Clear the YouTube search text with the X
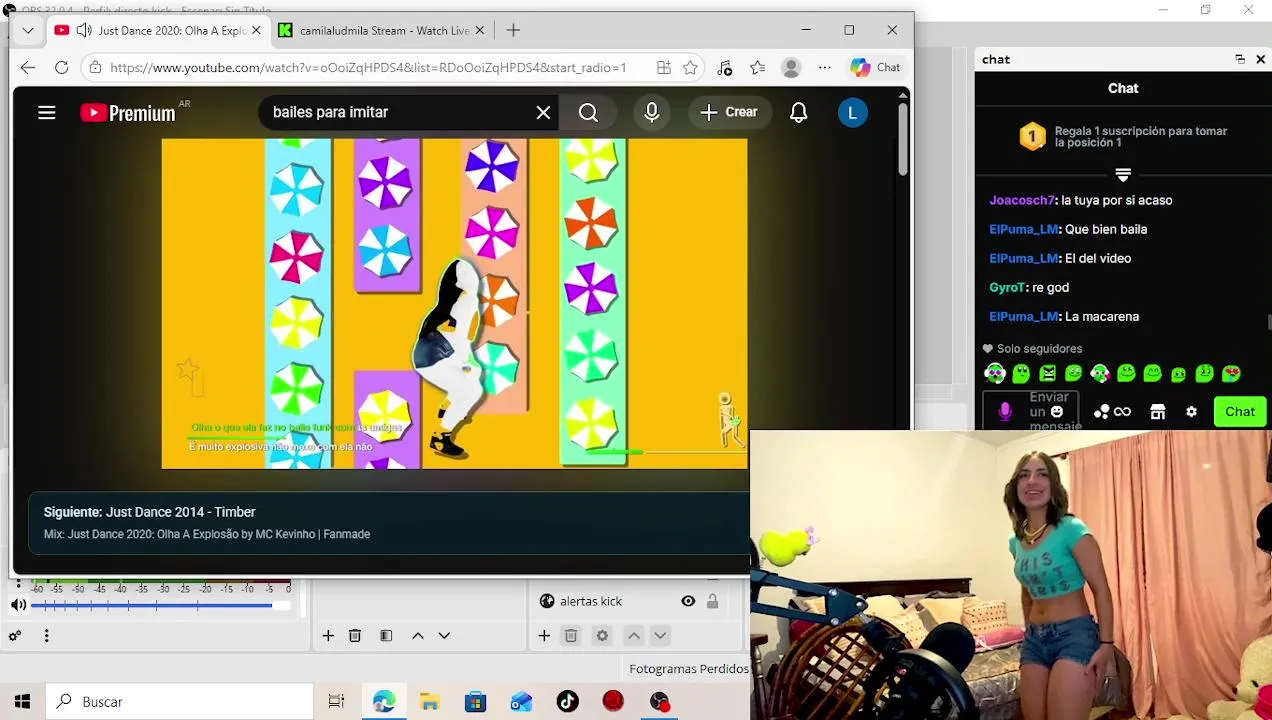Viewport: 1272px width, 720px height. click(x=543, y=113)
